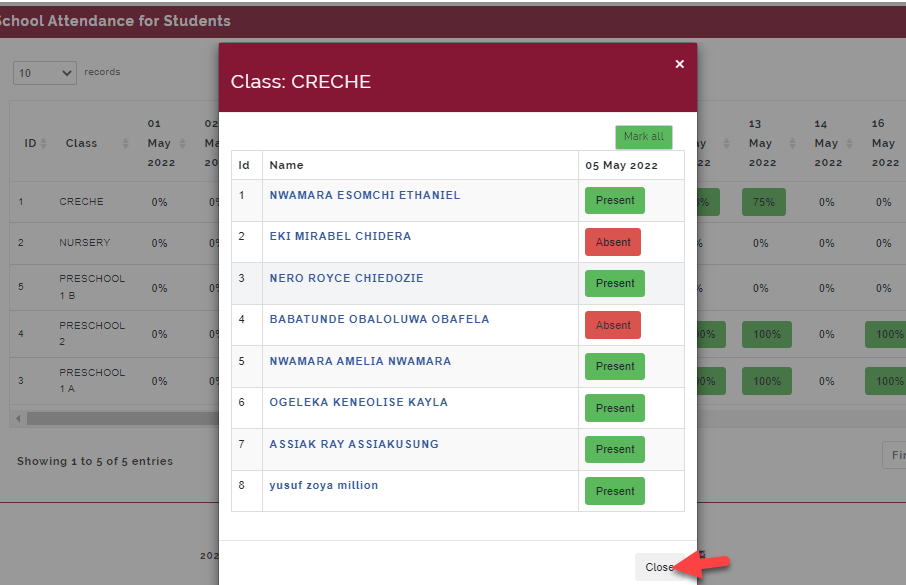Click 0% cell for CRECHE on 14 May

click(826, 202)
